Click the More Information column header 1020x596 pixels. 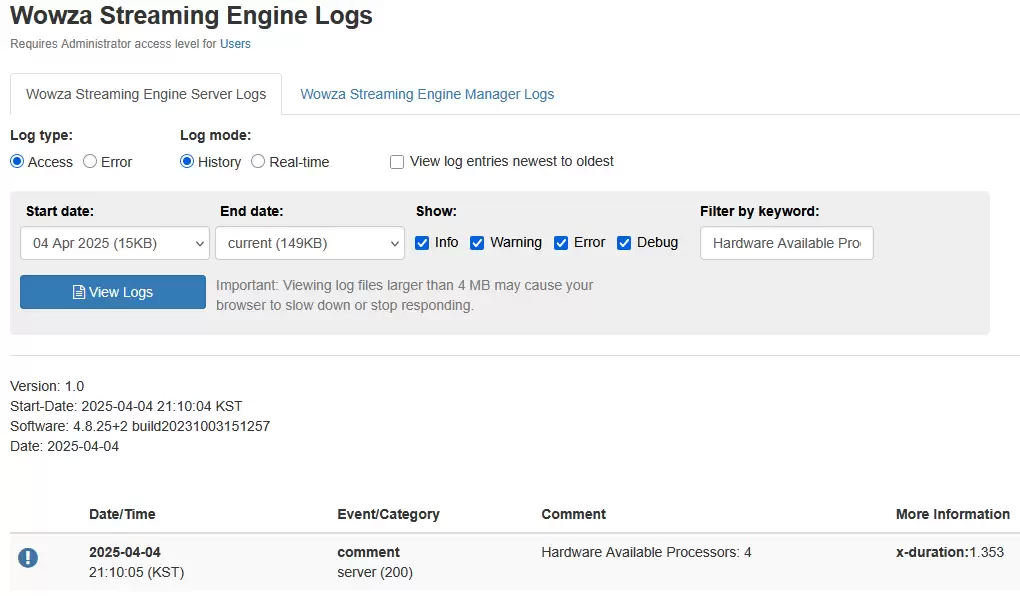(952, 514)
